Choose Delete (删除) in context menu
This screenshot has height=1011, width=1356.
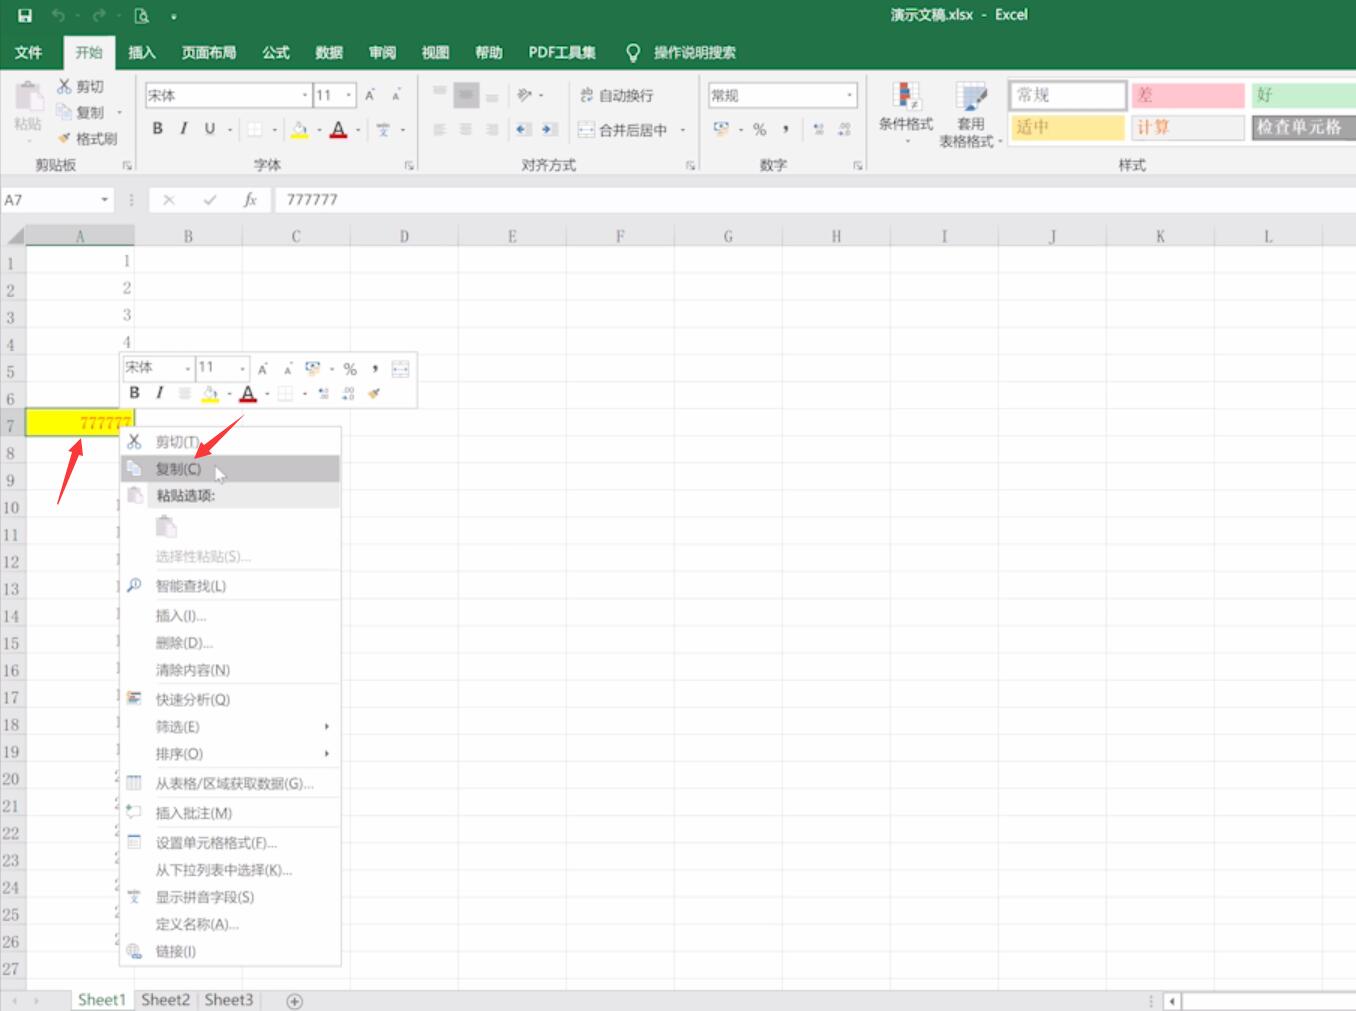click(x=231, y=643)
